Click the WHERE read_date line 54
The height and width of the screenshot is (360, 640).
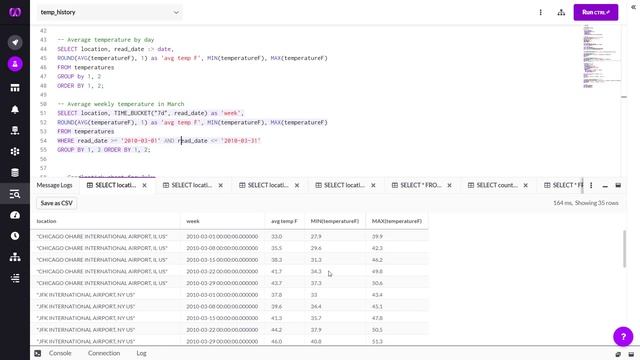click(x=159, y=141)
